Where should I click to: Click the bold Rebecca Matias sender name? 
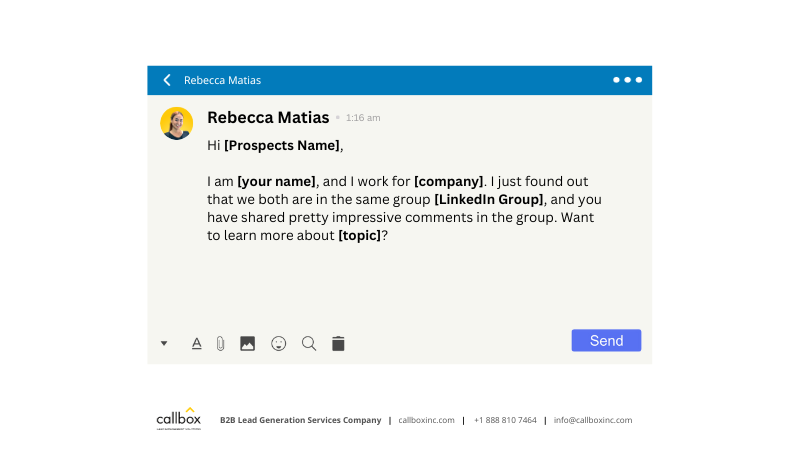click(268, 117)
